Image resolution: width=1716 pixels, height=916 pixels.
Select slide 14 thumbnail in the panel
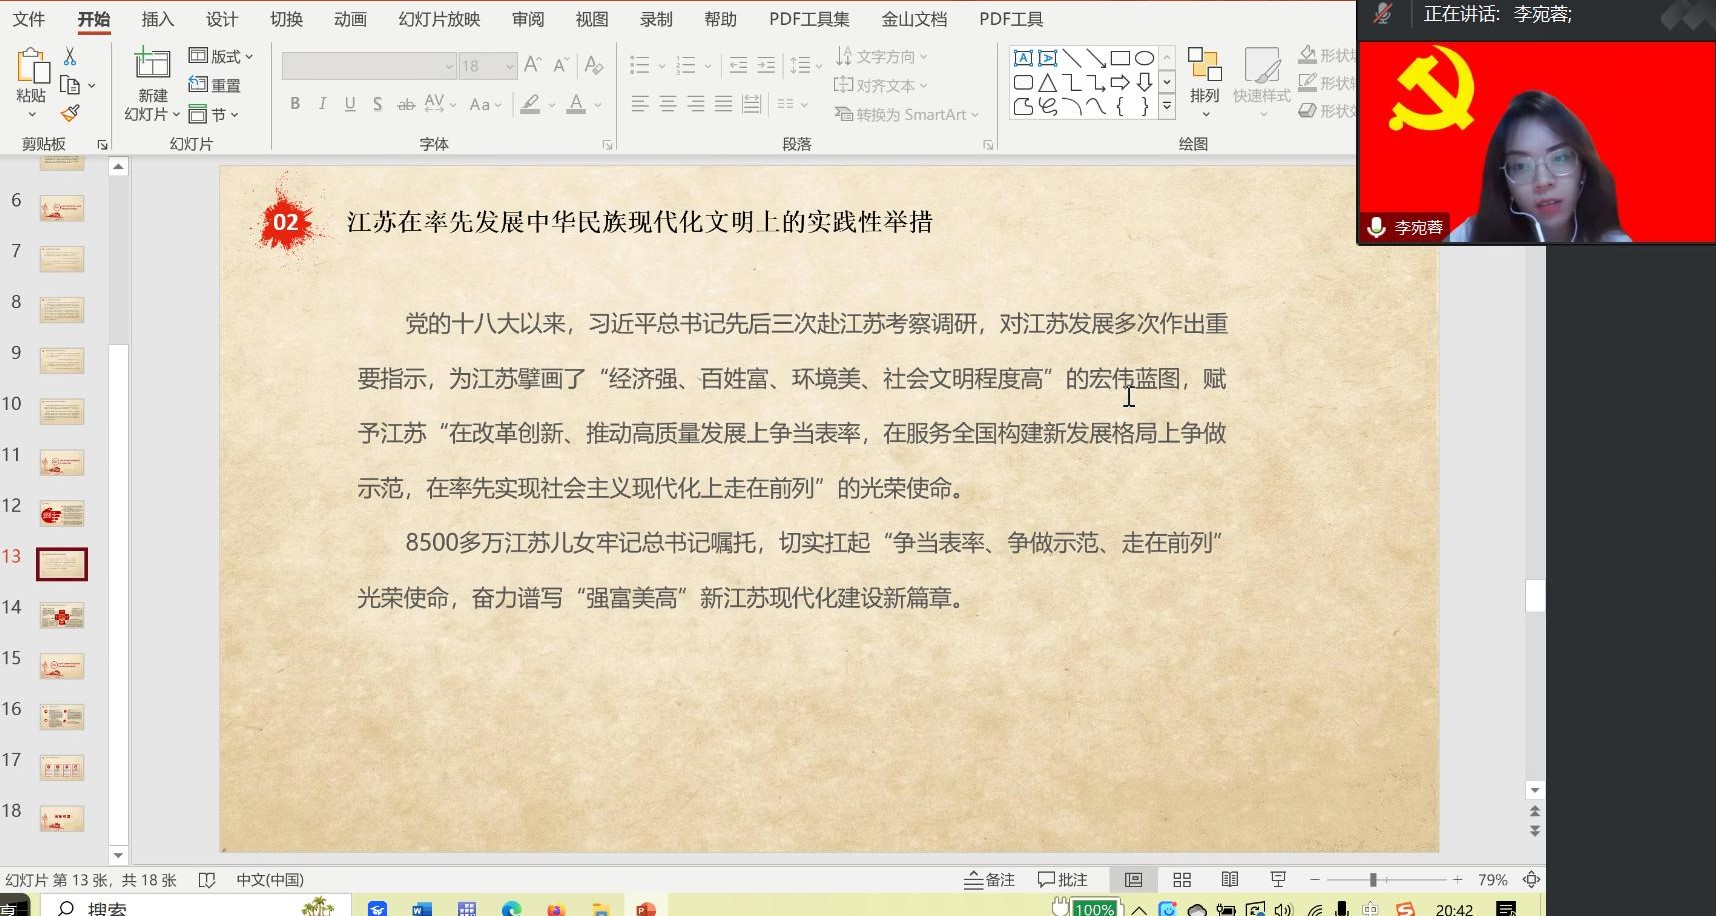(61, 614)
